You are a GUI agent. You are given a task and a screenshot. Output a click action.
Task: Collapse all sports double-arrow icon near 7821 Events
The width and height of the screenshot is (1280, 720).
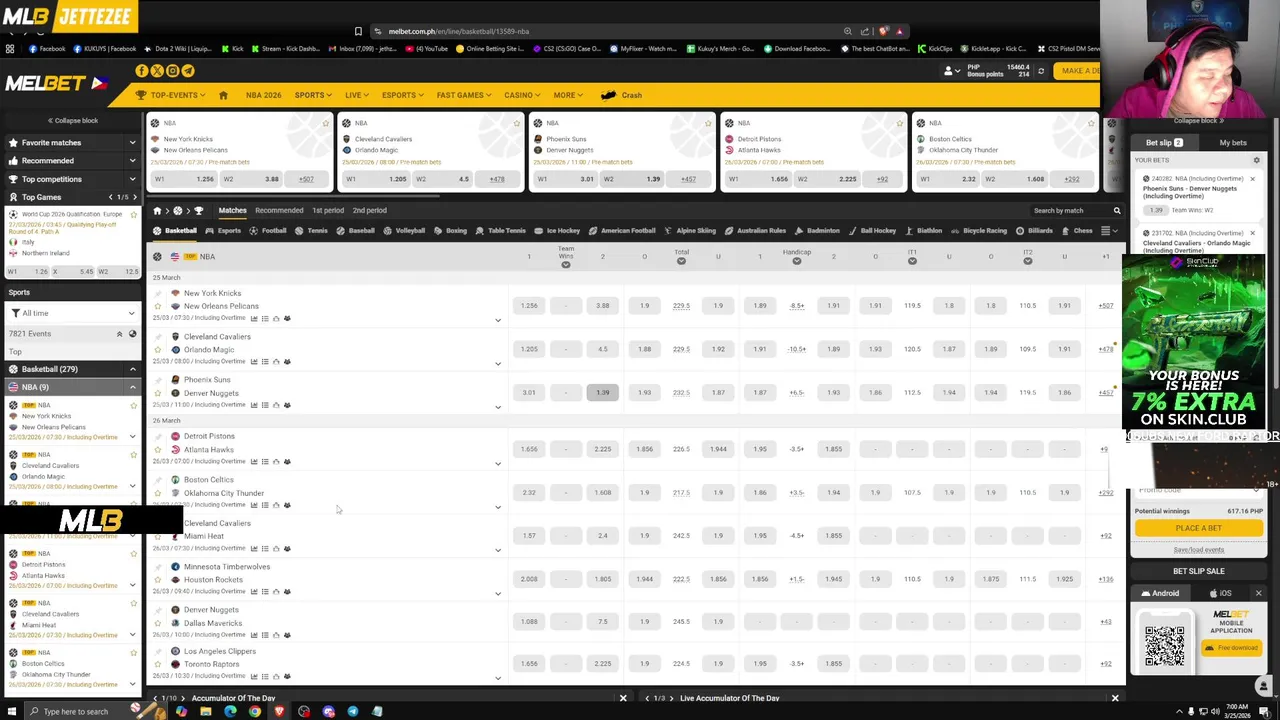tap(119, 334)
